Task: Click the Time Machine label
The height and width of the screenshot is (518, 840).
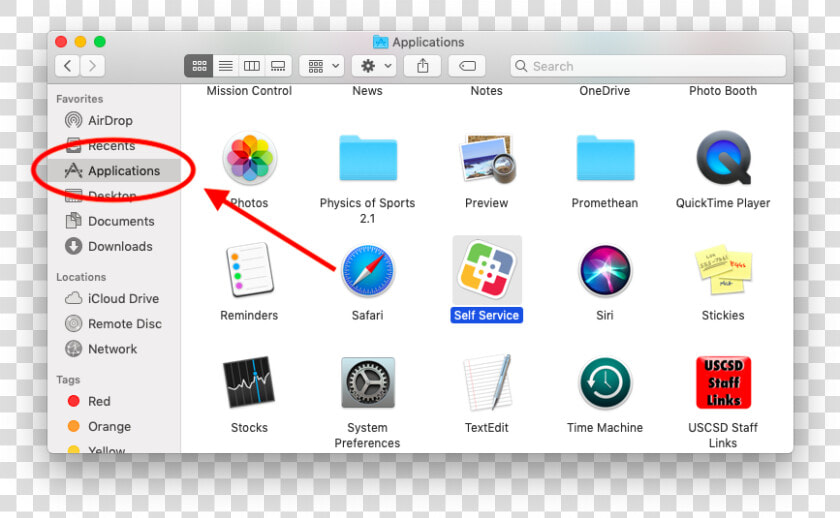Action: tap(605, 427)
